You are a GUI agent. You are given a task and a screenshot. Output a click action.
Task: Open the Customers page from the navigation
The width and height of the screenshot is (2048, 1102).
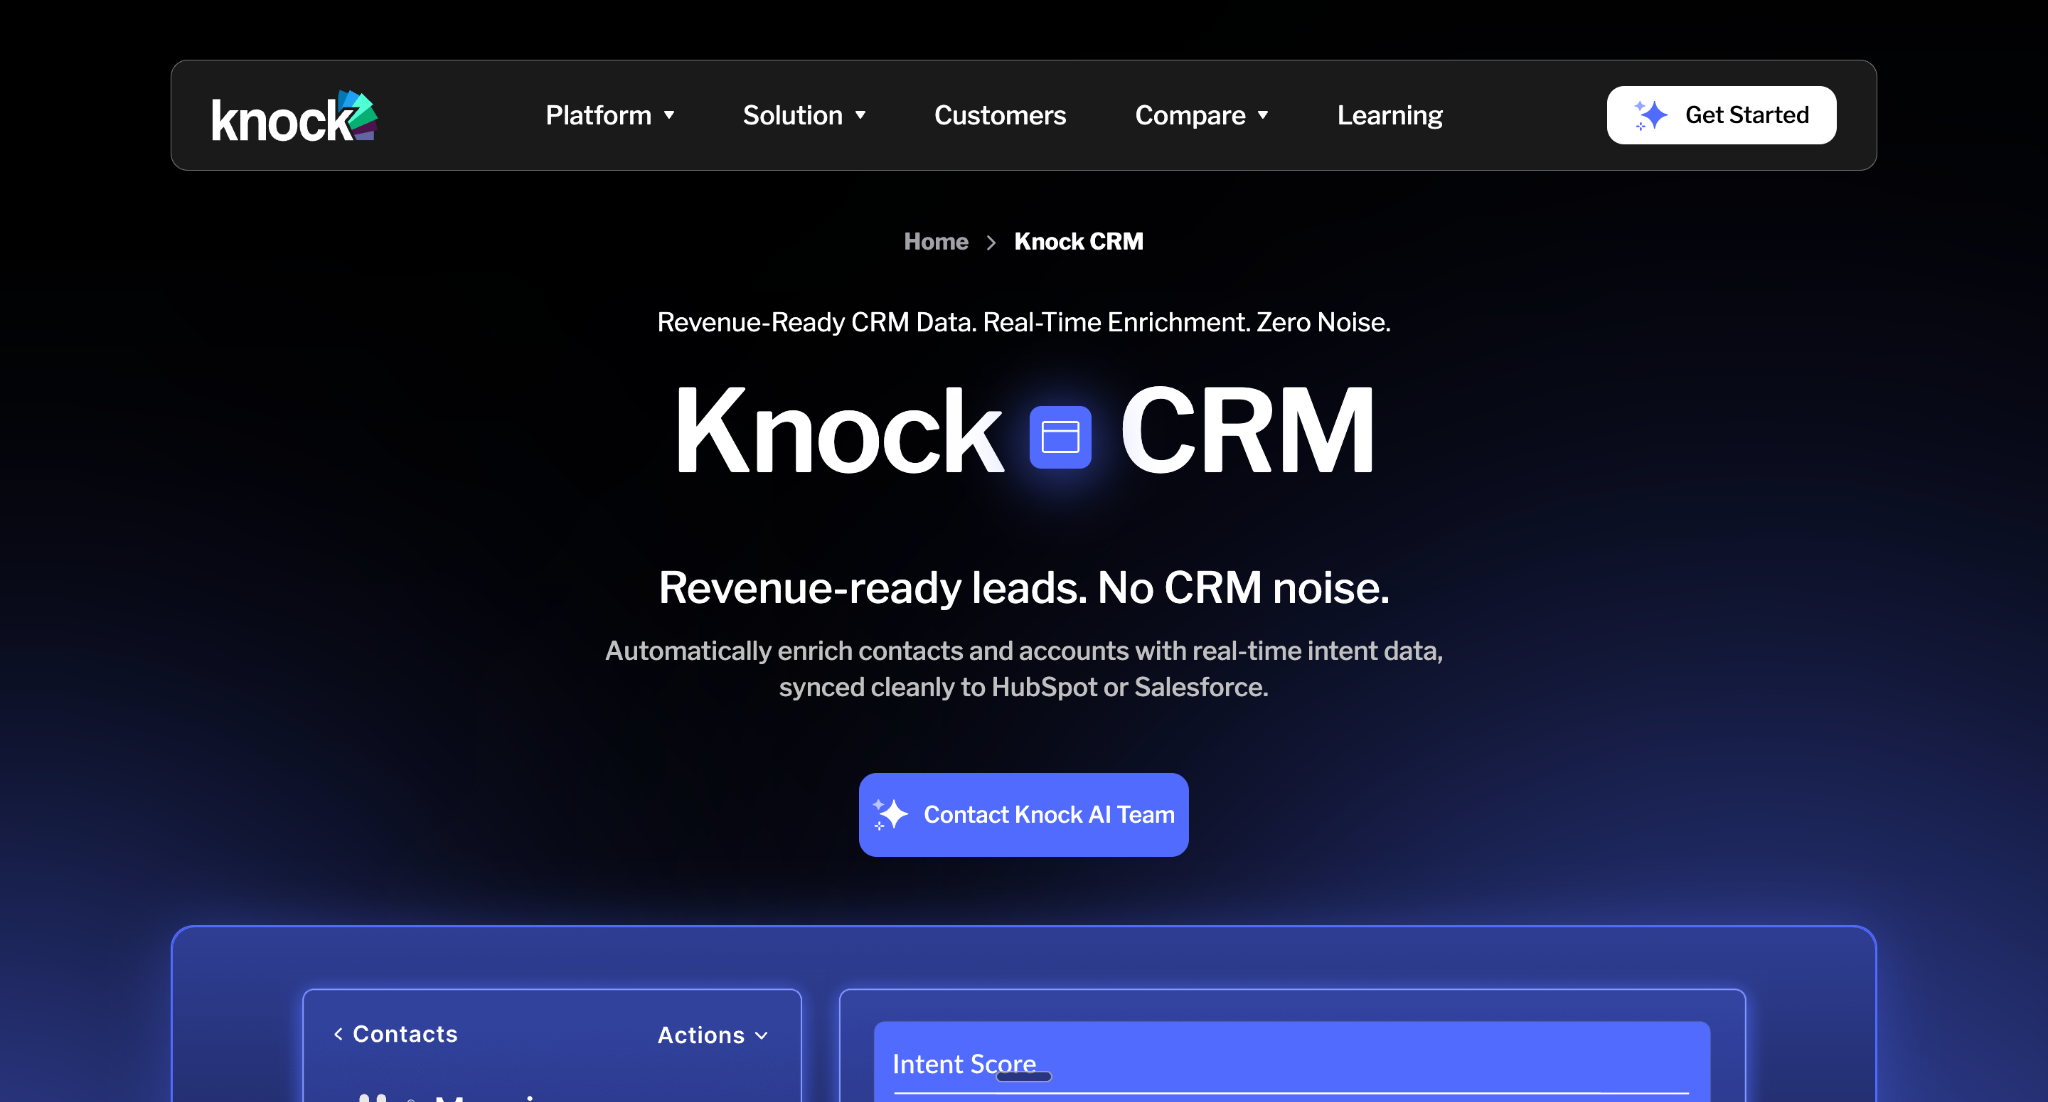point(999,115)
